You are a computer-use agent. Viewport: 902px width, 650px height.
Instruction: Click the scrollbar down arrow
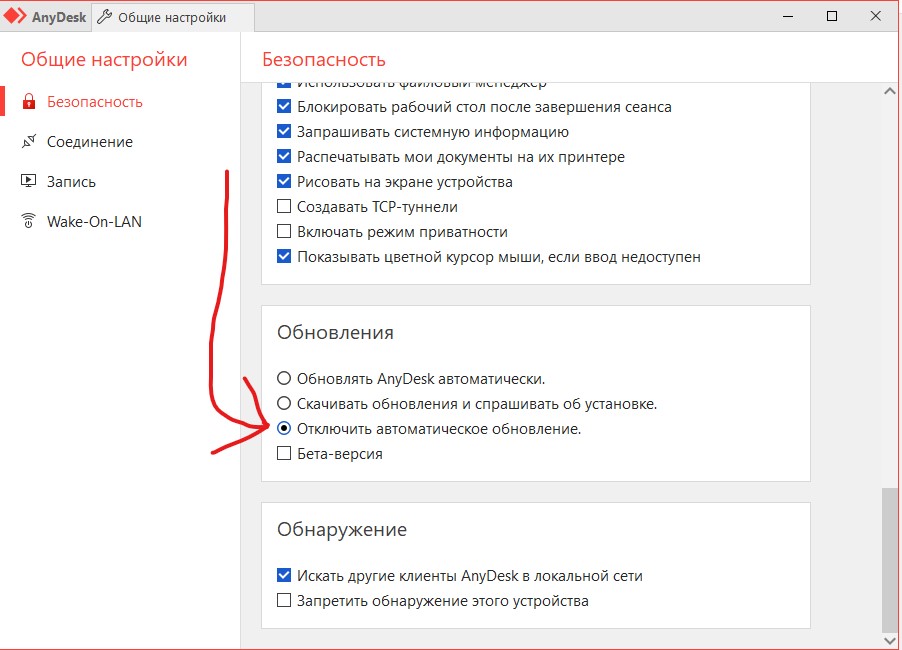pos(890,640)
